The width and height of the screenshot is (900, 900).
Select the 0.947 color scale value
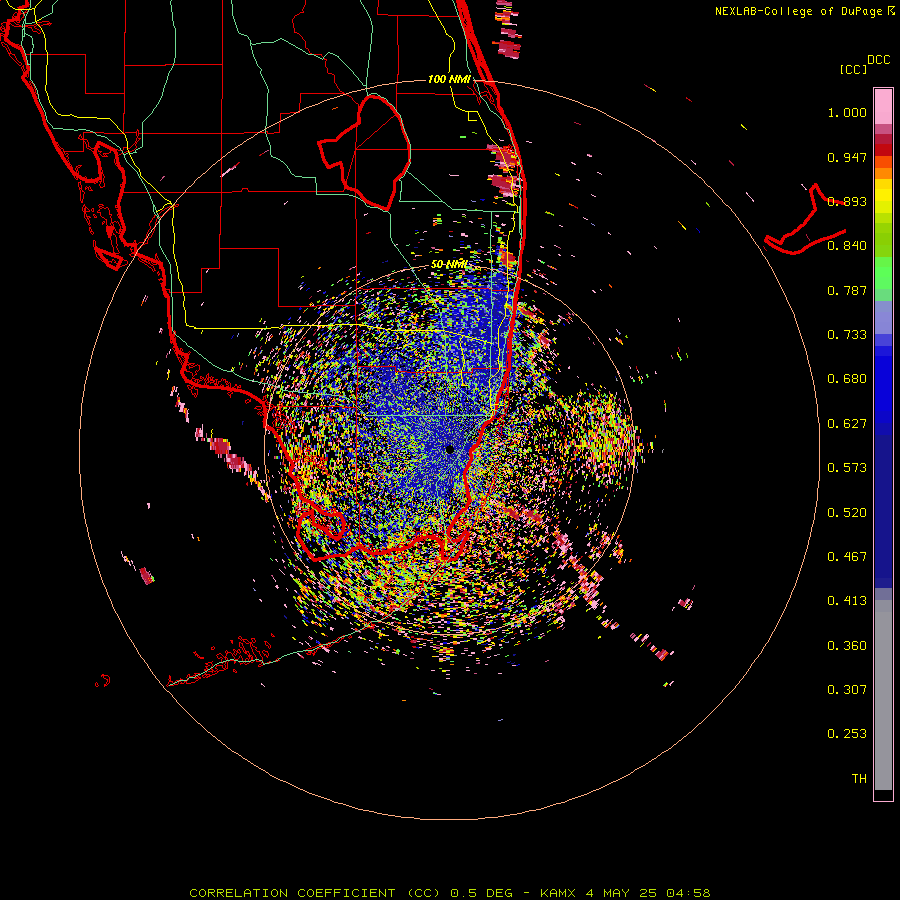tap(847, 157)
